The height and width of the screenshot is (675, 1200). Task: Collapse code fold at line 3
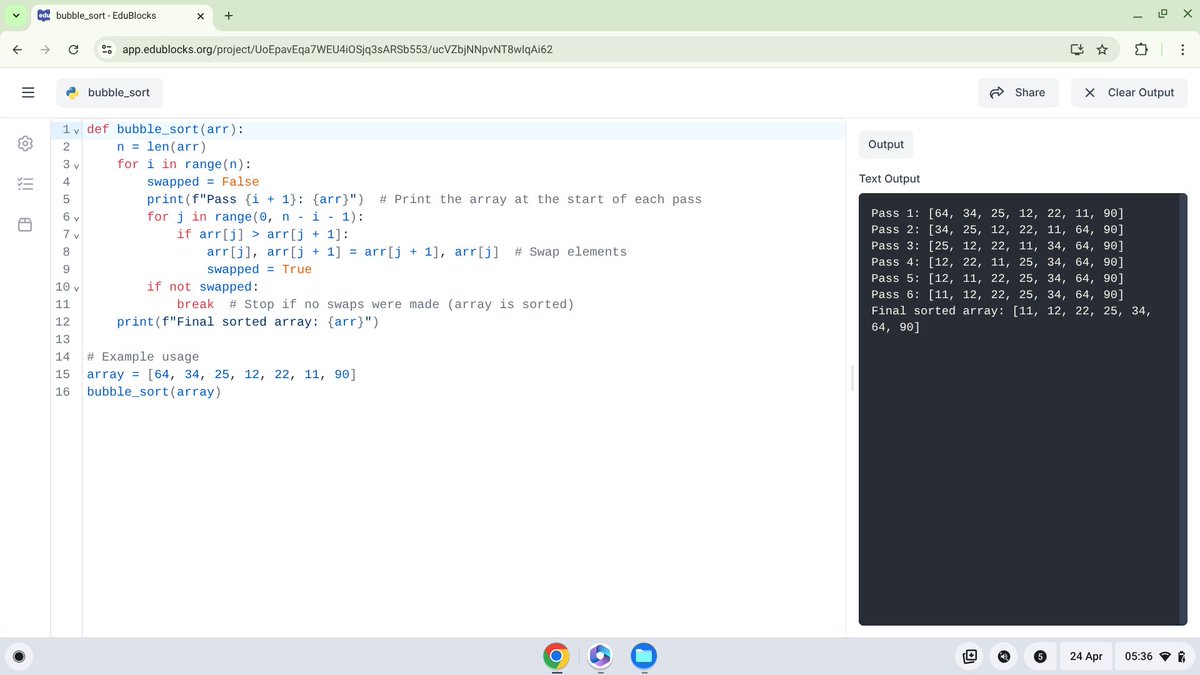click(76, 165)
